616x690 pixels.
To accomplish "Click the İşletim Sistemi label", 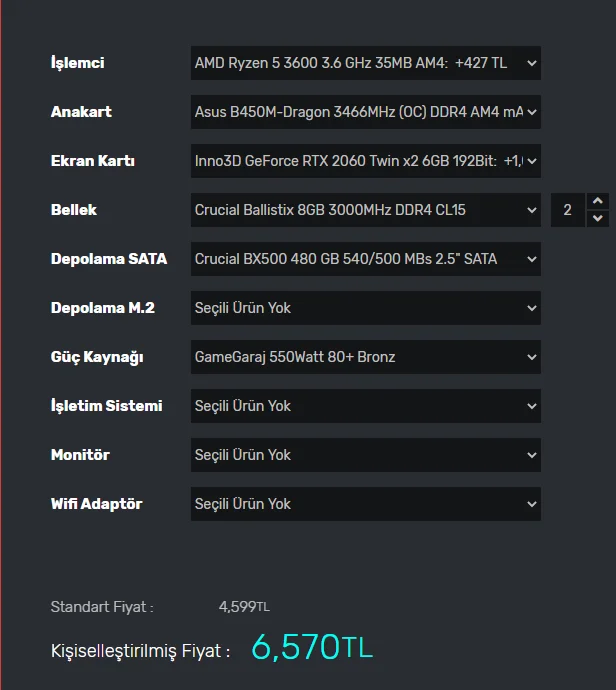I will click(x=106, y=406).
